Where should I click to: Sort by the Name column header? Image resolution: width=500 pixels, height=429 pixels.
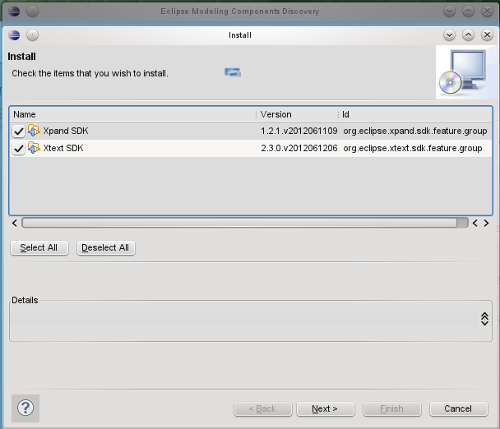pyautogui.click(x=133, y=115)
